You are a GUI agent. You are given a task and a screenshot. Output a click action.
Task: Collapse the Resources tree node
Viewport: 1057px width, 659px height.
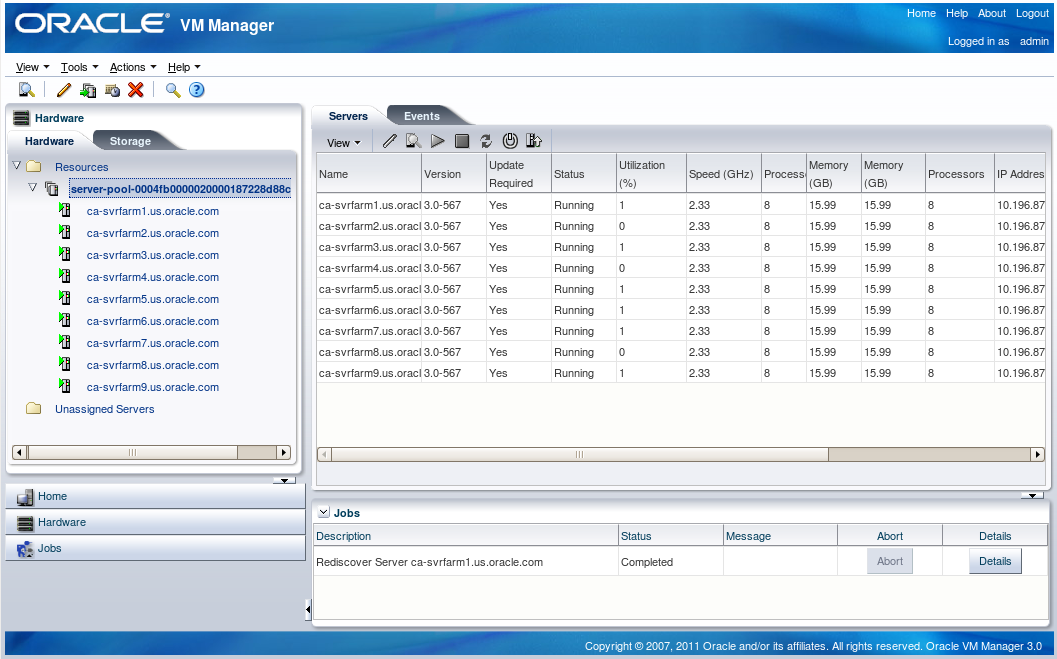click(x=17, y=166)
